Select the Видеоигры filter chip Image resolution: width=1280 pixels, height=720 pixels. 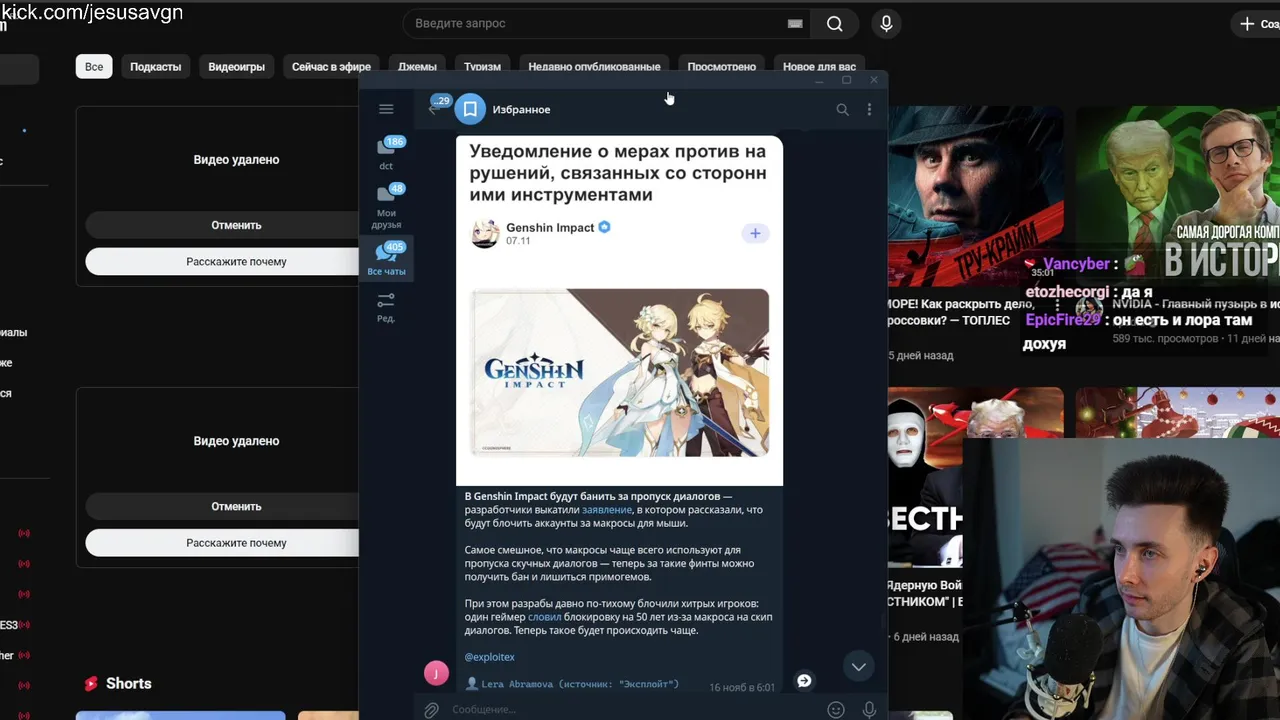click(x=237, y=67)
